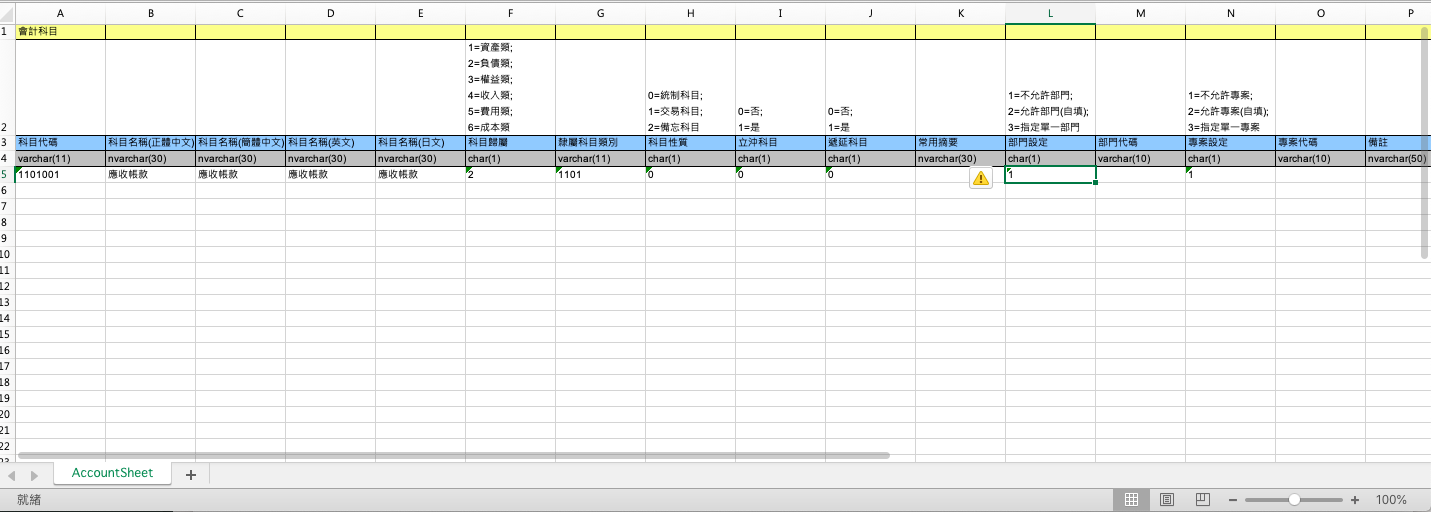Click the zoom slider handle
This screenshot has height=512, width=1431.
(1294, 499)
